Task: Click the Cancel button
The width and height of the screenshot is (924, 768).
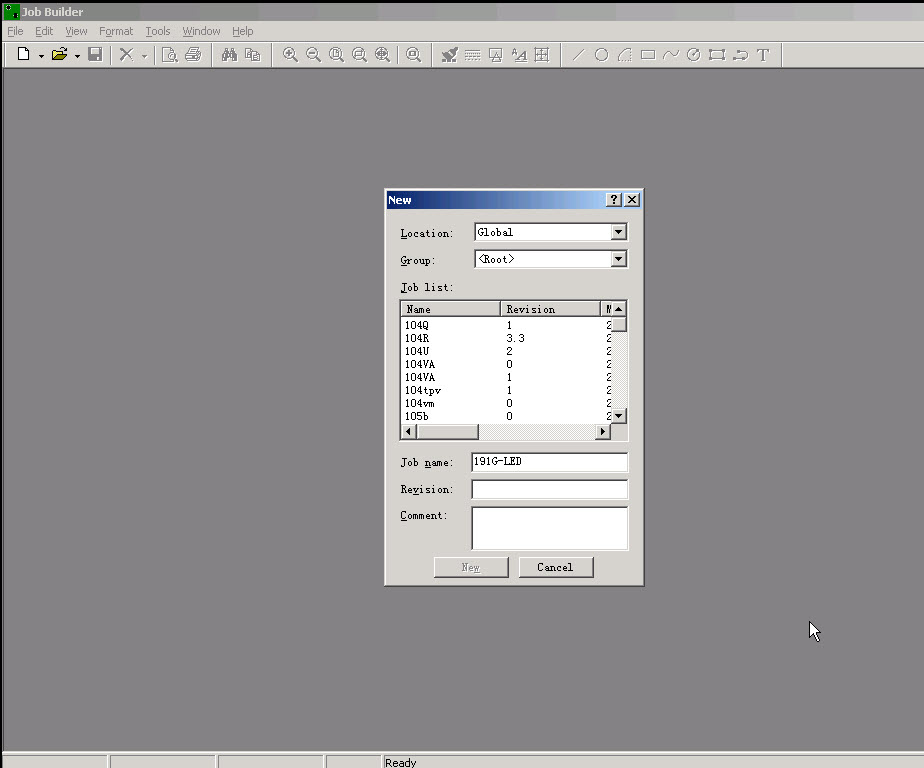Action: (x=556, y=567)
